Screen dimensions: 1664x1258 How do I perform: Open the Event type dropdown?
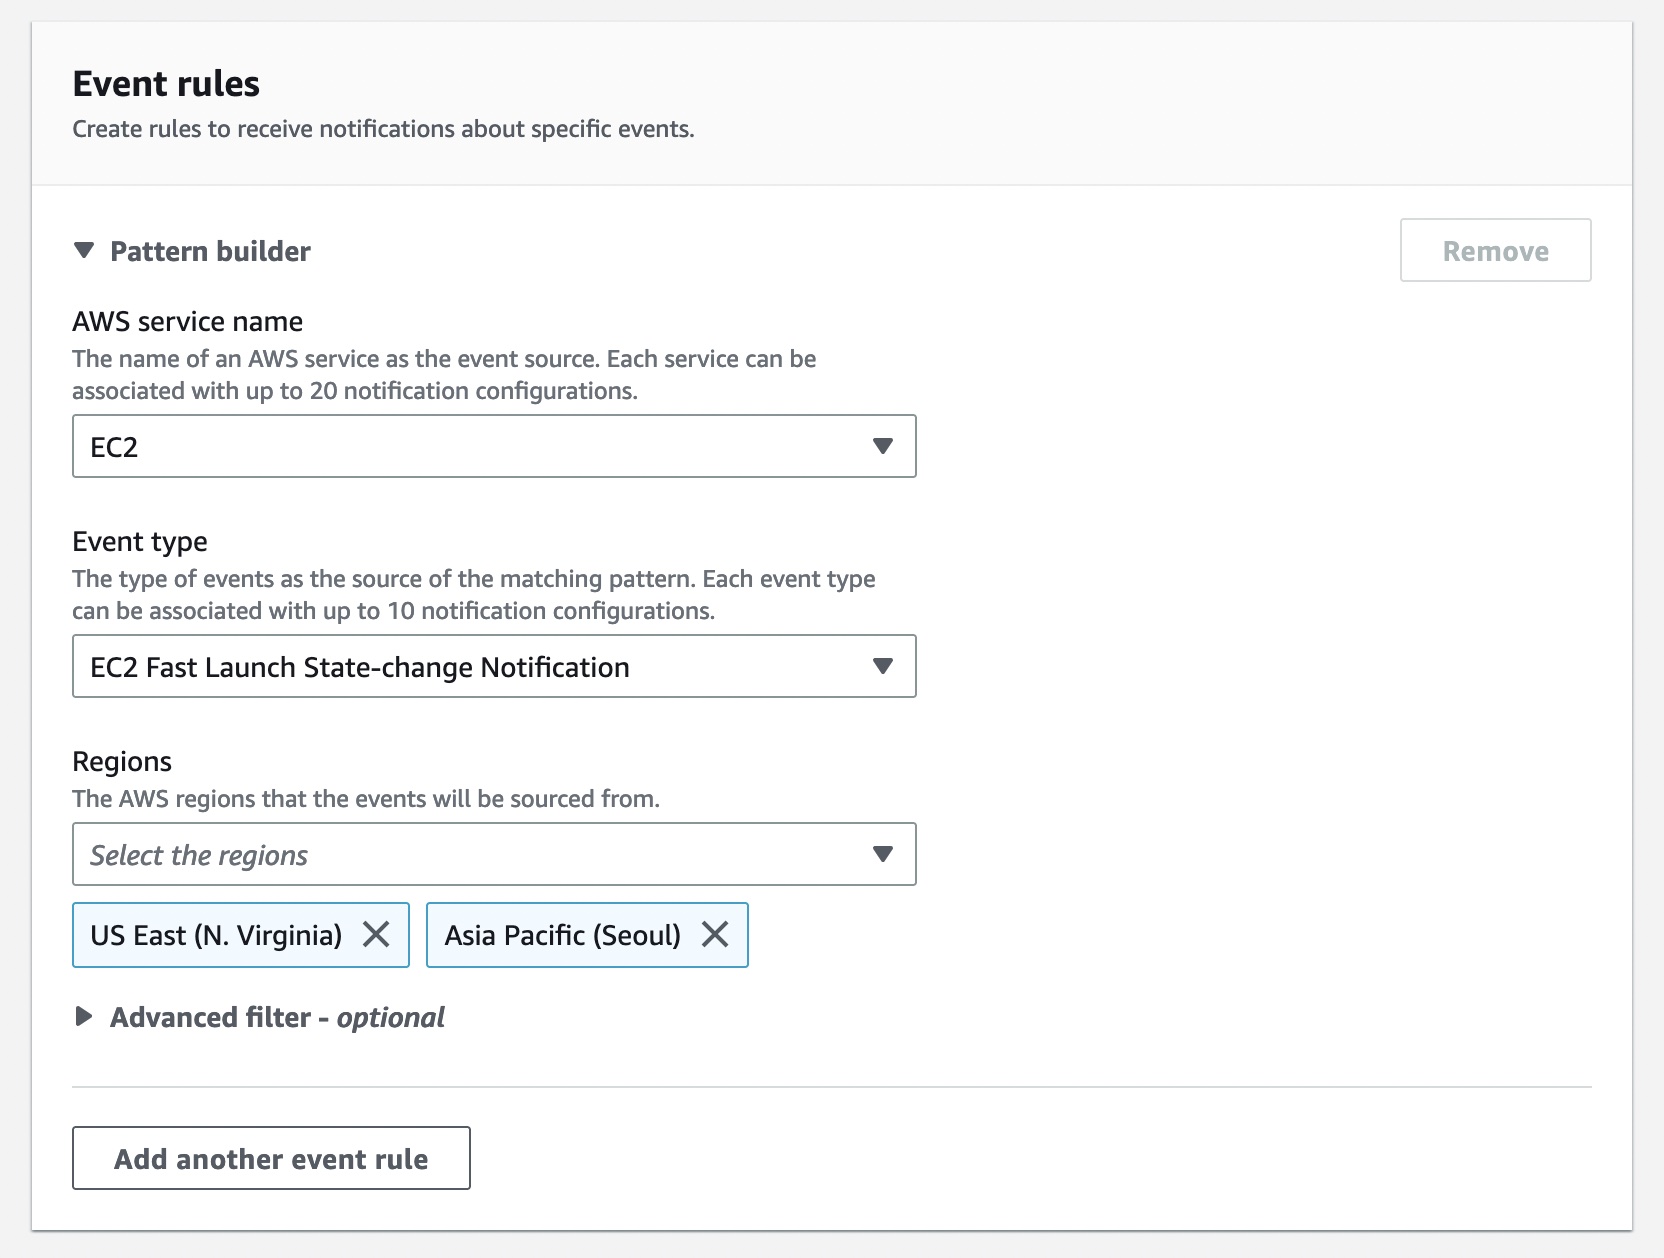[494, 666]
